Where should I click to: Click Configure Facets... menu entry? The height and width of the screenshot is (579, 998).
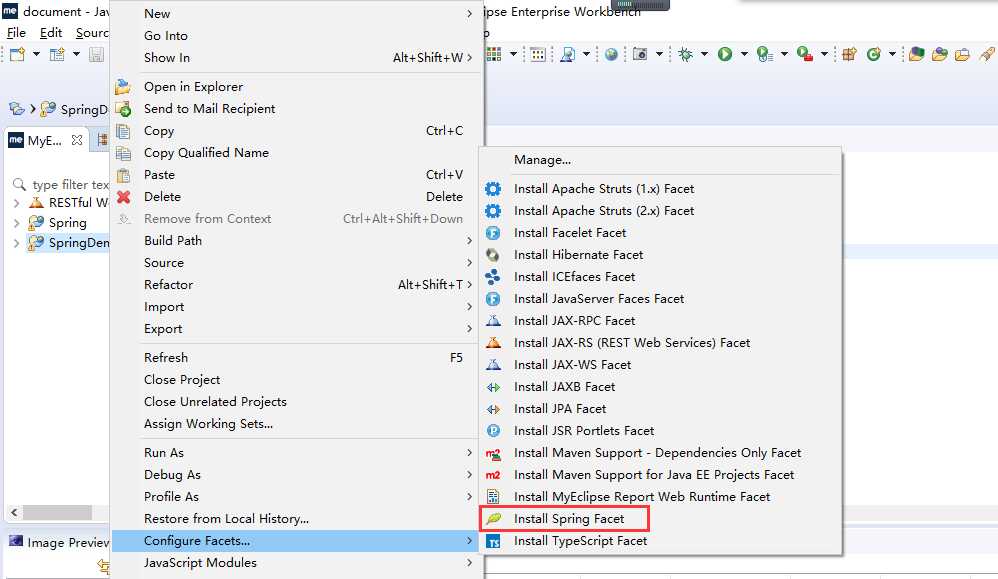point(297,541)
